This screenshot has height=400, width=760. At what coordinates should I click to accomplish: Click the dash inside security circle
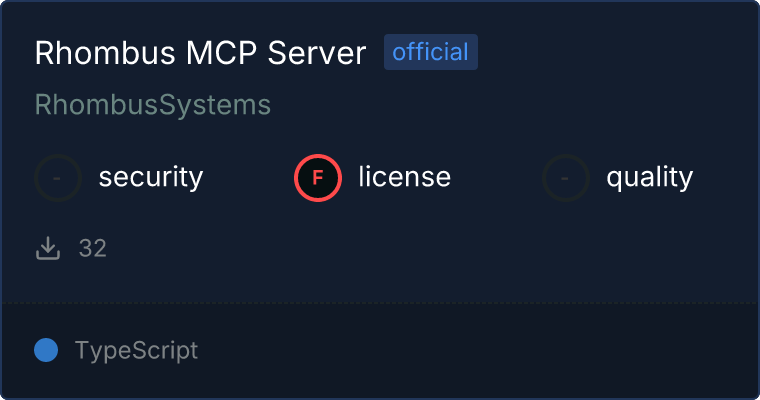click(x=57, y=178)
